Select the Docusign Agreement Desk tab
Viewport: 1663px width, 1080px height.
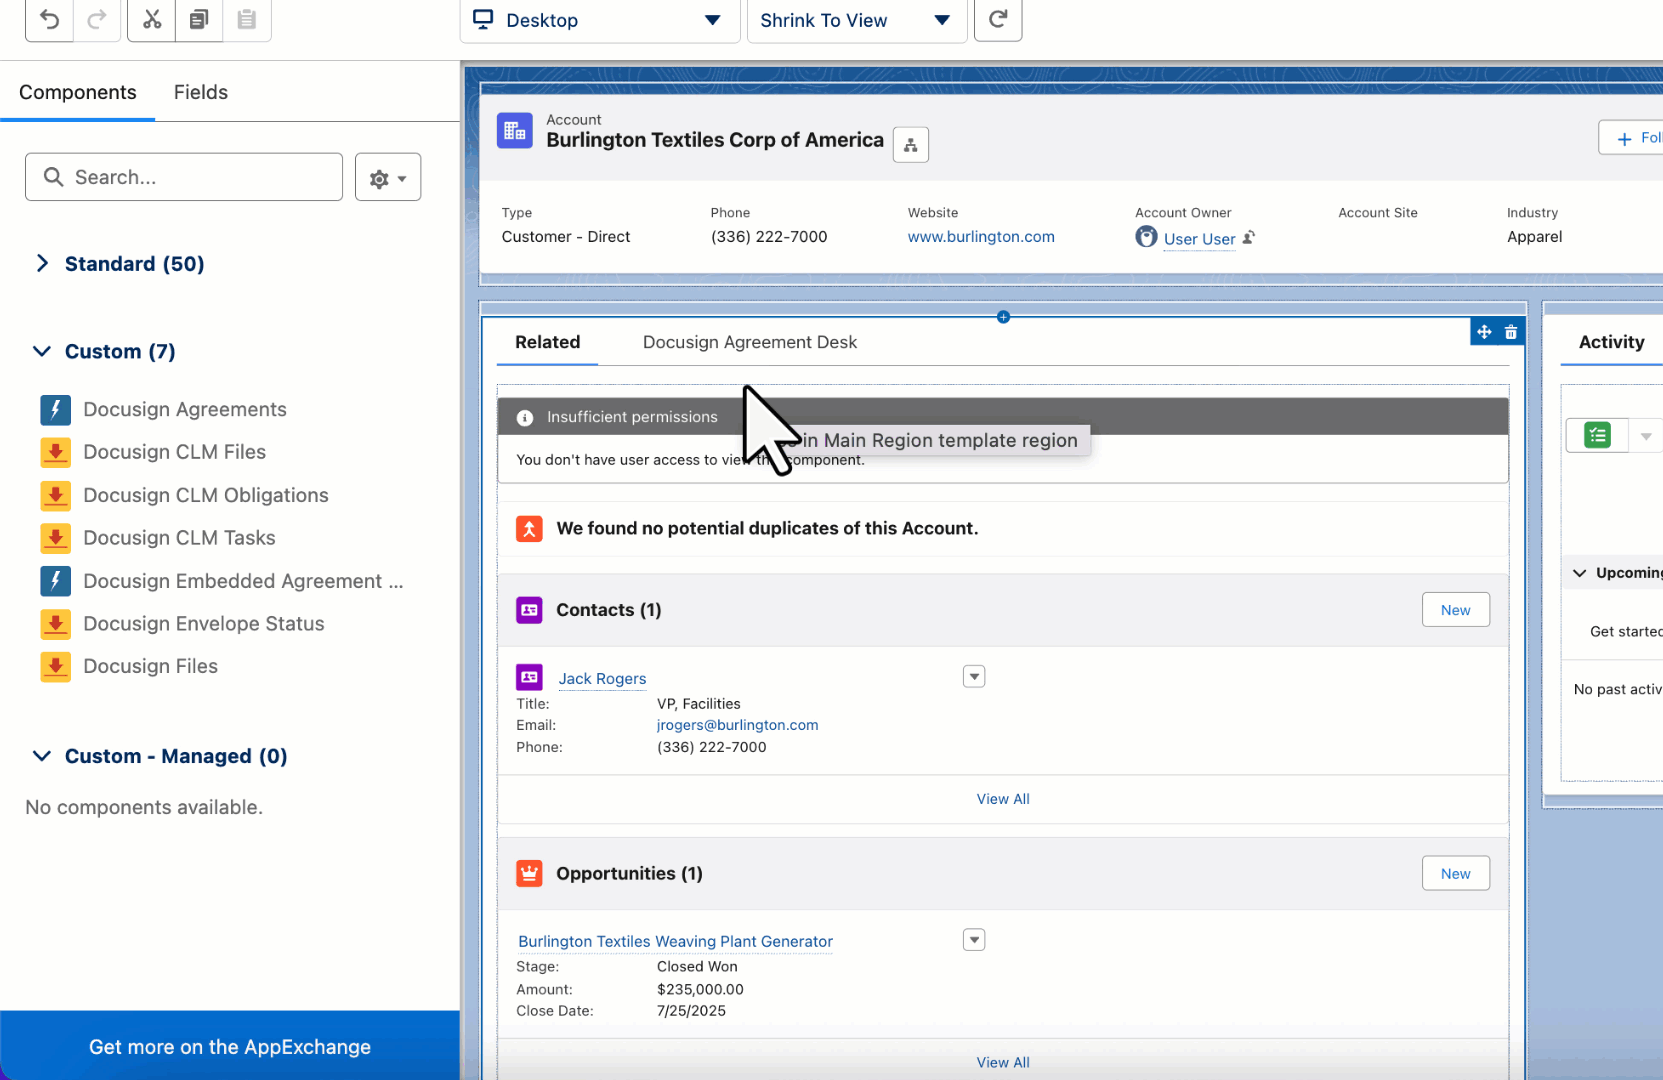pos(749,342)
